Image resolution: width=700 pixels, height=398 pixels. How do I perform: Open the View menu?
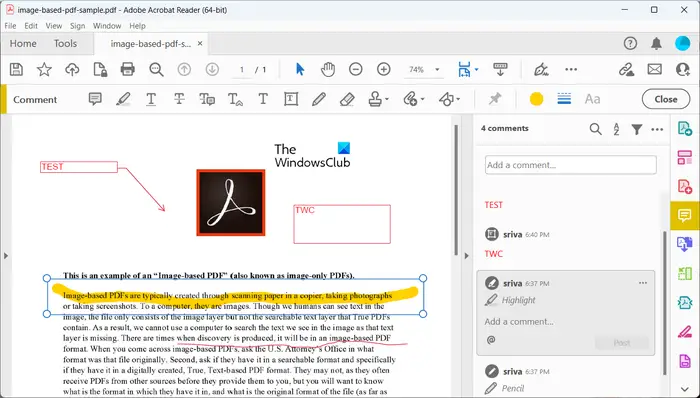[x=54, y=26]
